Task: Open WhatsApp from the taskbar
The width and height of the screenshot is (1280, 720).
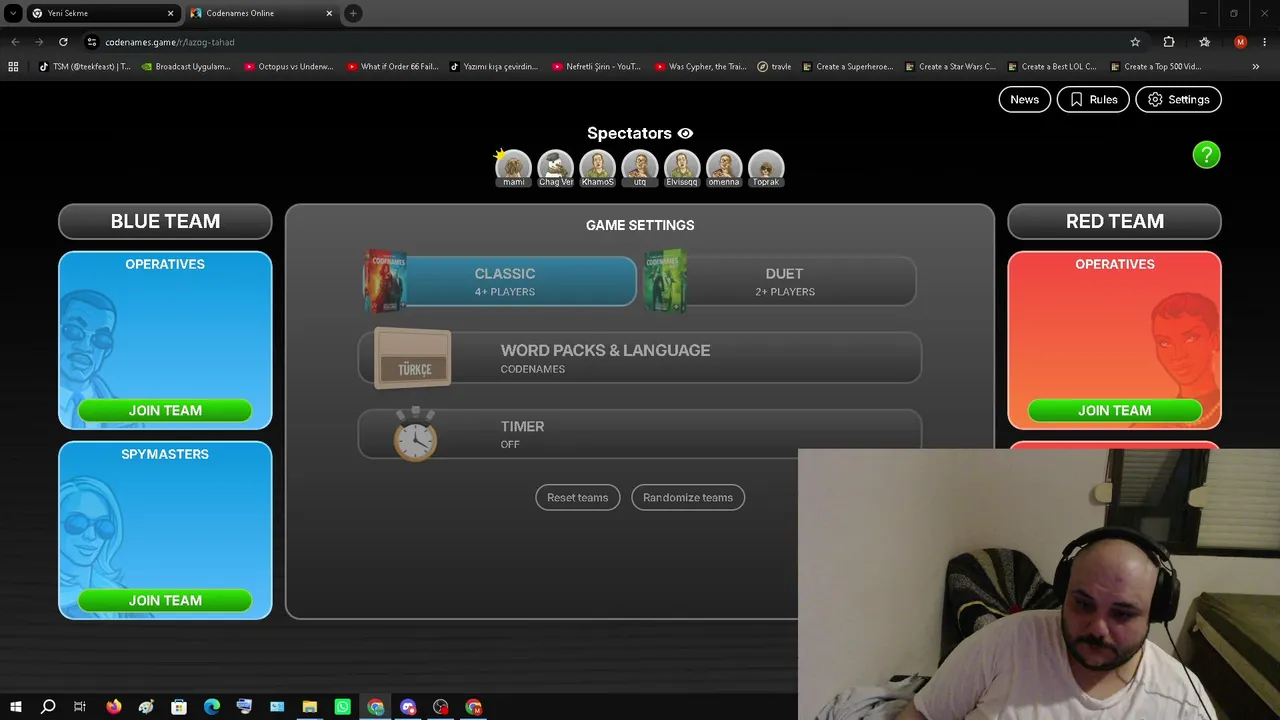Action: [343, 707]
